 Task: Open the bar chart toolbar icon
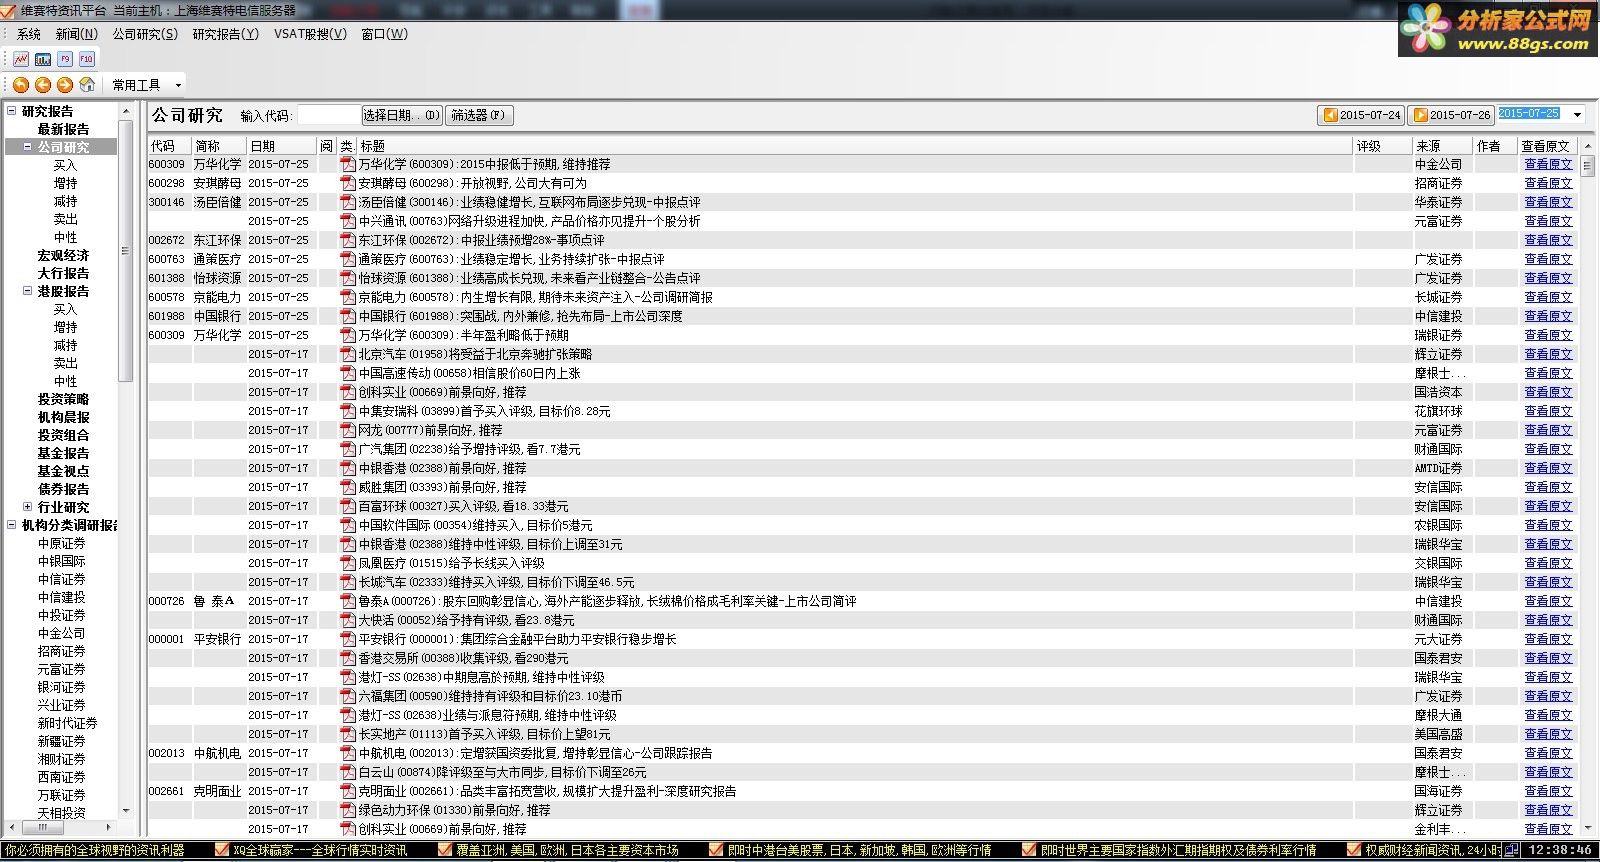coord(43,59)
